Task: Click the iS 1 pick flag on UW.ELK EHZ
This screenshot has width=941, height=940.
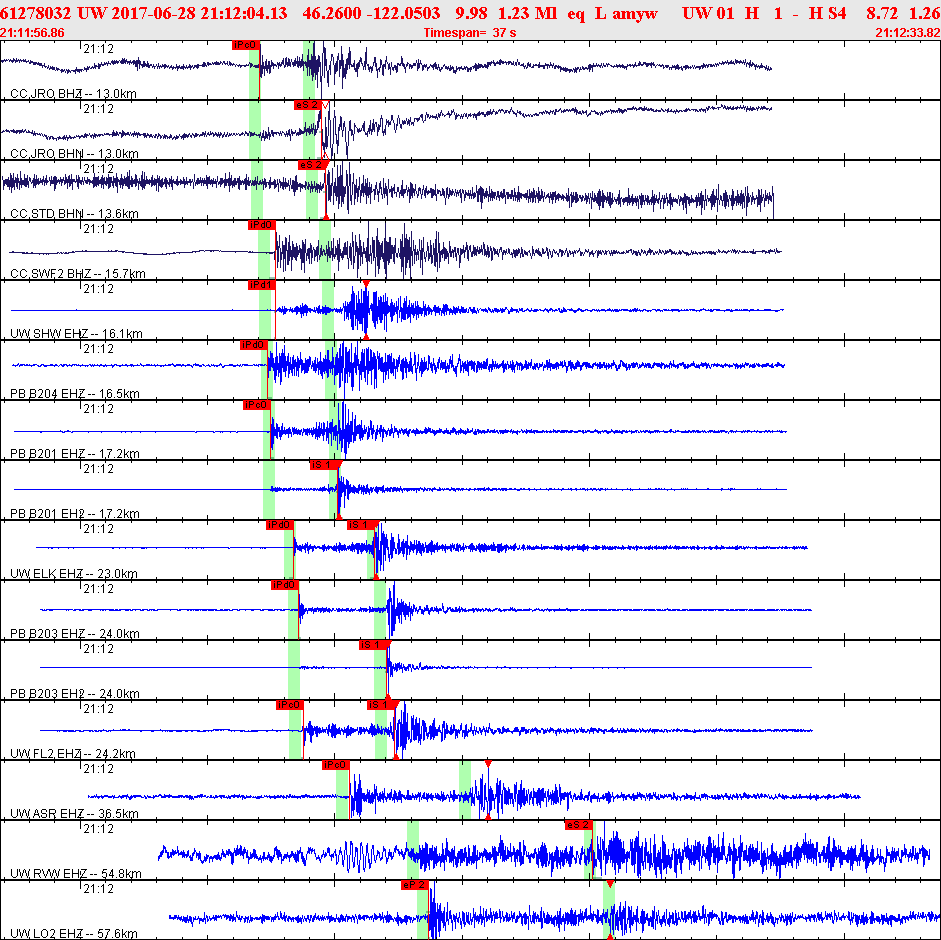Action: [x=361, y=525]
